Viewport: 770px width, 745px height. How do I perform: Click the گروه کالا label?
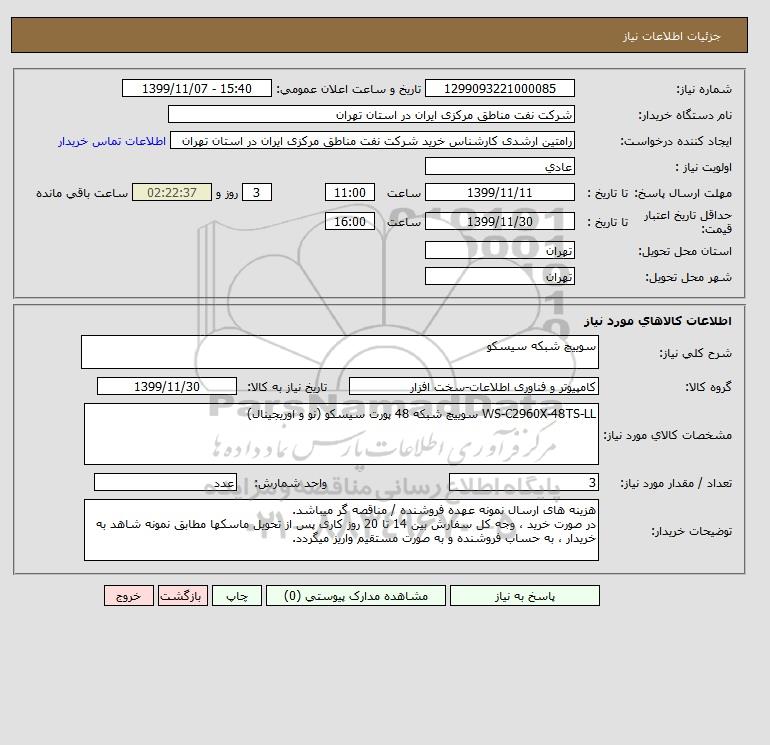[709, 387]
